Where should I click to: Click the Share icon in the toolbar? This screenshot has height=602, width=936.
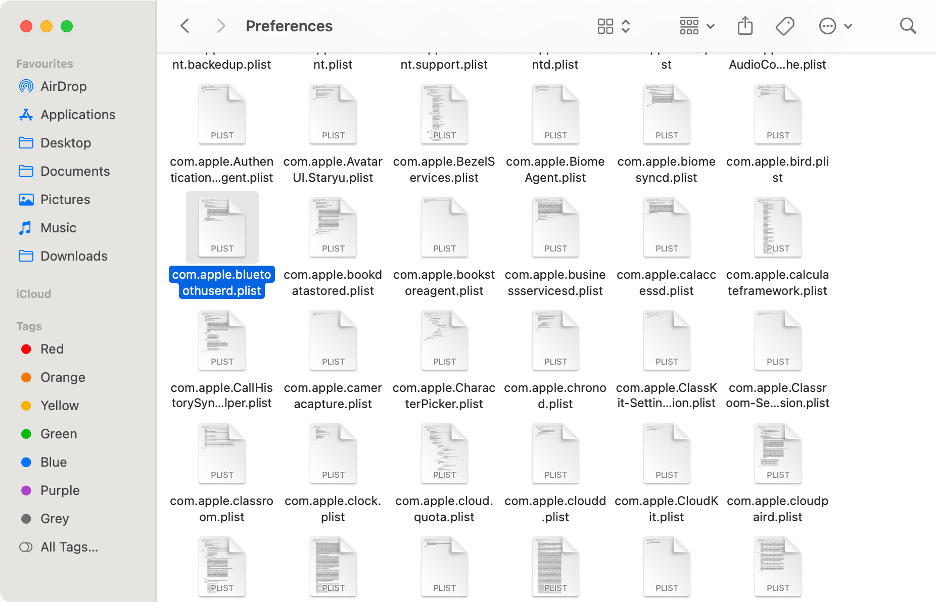745,26
